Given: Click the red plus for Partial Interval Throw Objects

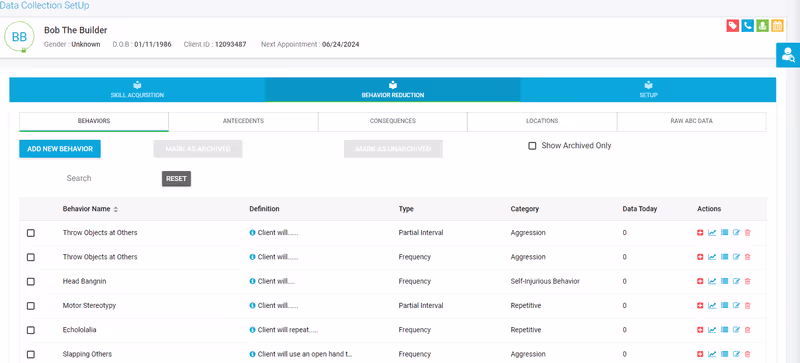Looking at the screenshot, I should (x=700, y=233).
